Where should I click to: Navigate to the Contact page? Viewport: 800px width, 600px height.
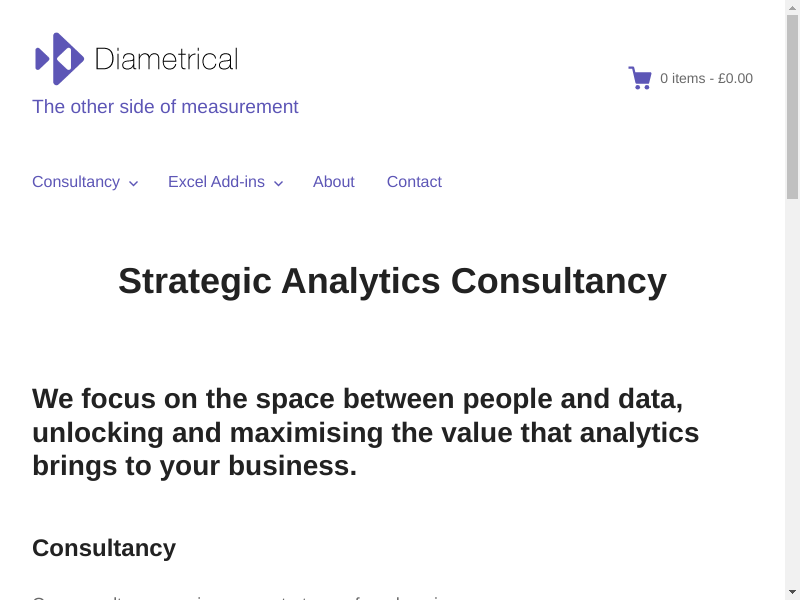coord(414,182)
